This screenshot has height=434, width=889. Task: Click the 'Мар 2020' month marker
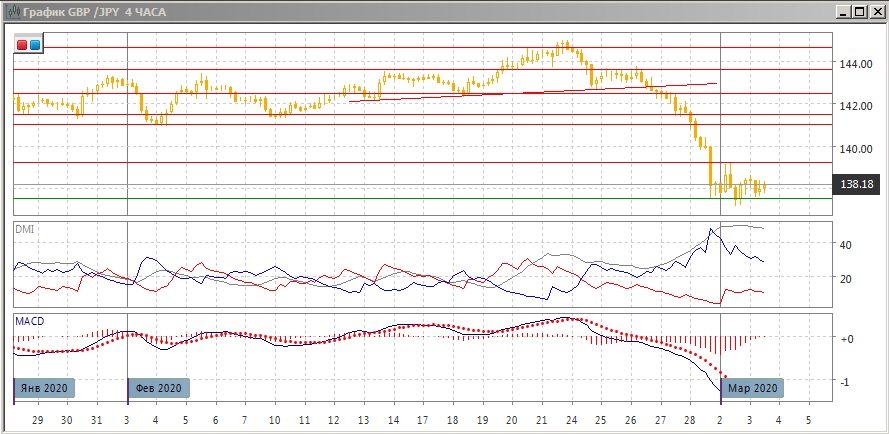click(x=752, y=389)
